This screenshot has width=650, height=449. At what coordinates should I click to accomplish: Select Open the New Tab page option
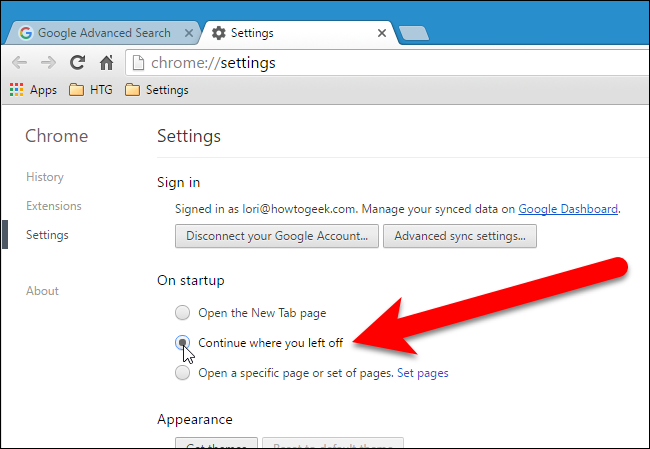click(182, 313)
